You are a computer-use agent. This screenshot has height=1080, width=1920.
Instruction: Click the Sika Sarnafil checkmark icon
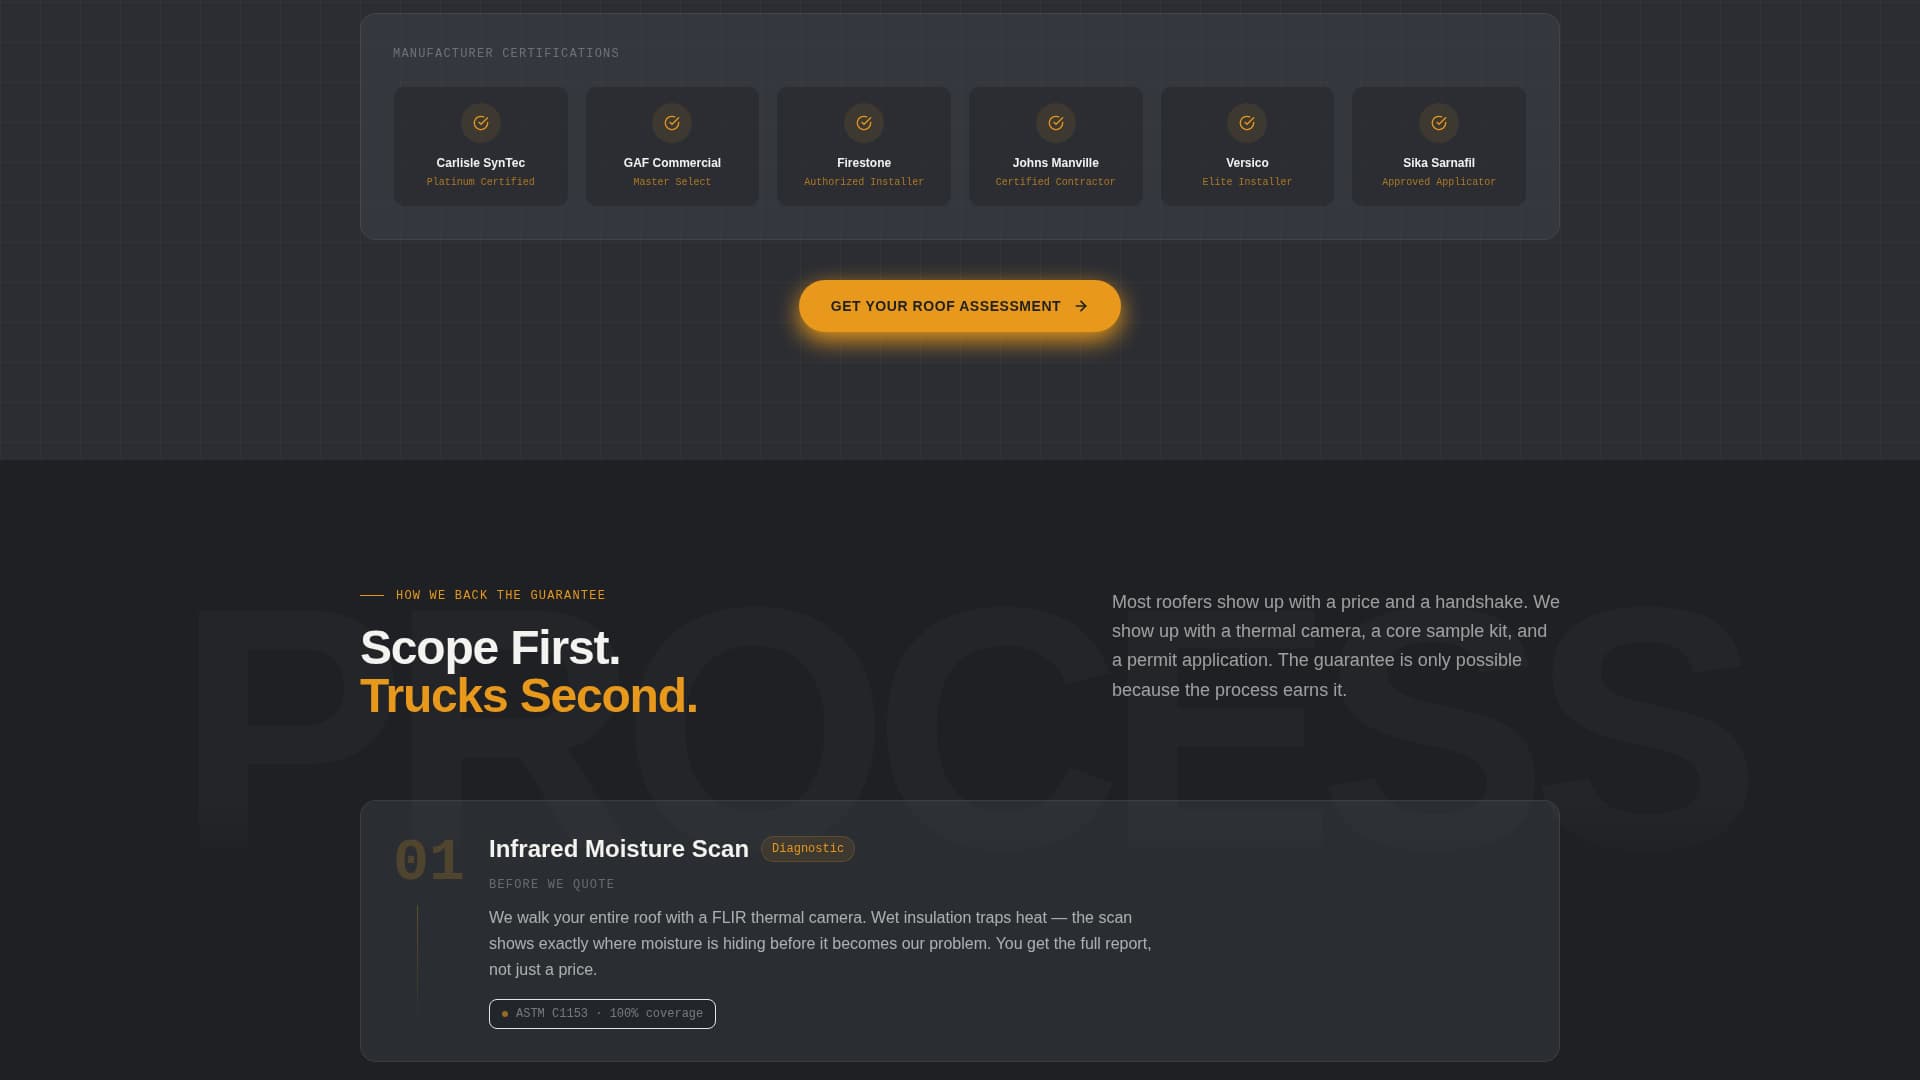1439,123
